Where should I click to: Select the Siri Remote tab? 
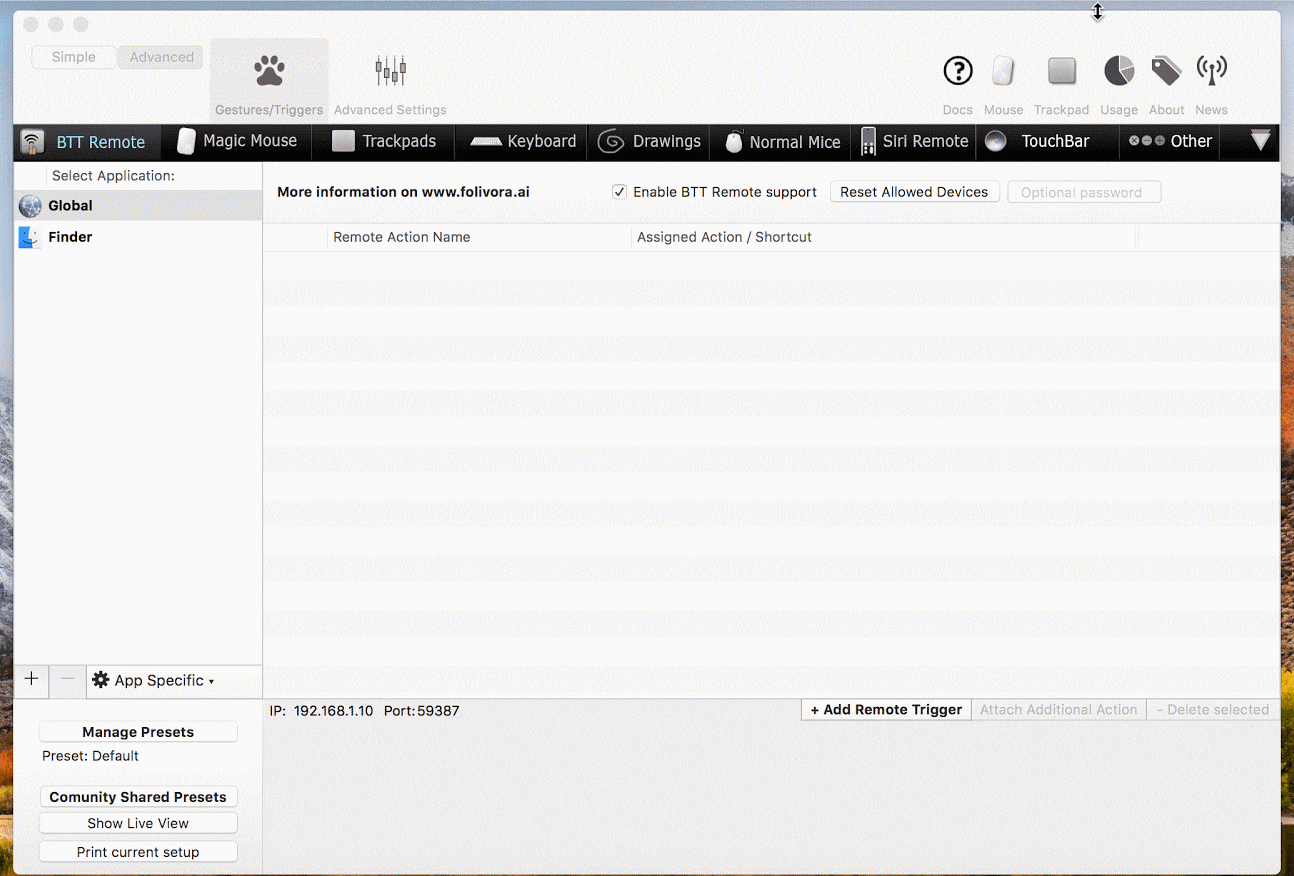click(x=914, y=142)
